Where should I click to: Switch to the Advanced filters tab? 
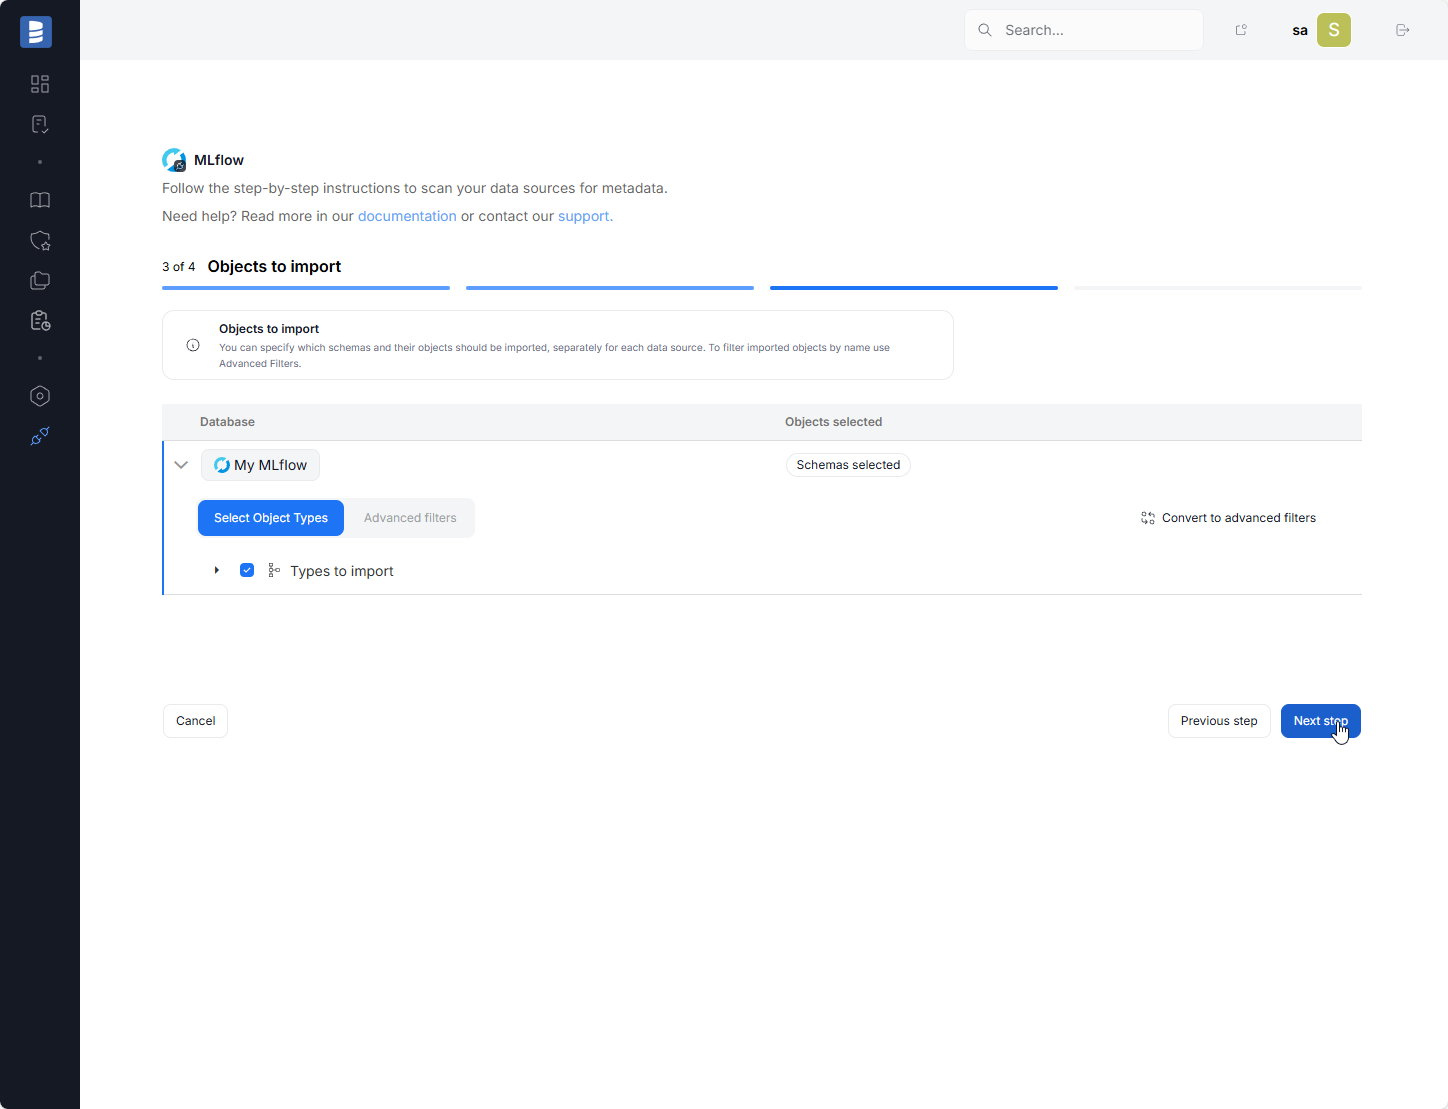coord(410,518)
